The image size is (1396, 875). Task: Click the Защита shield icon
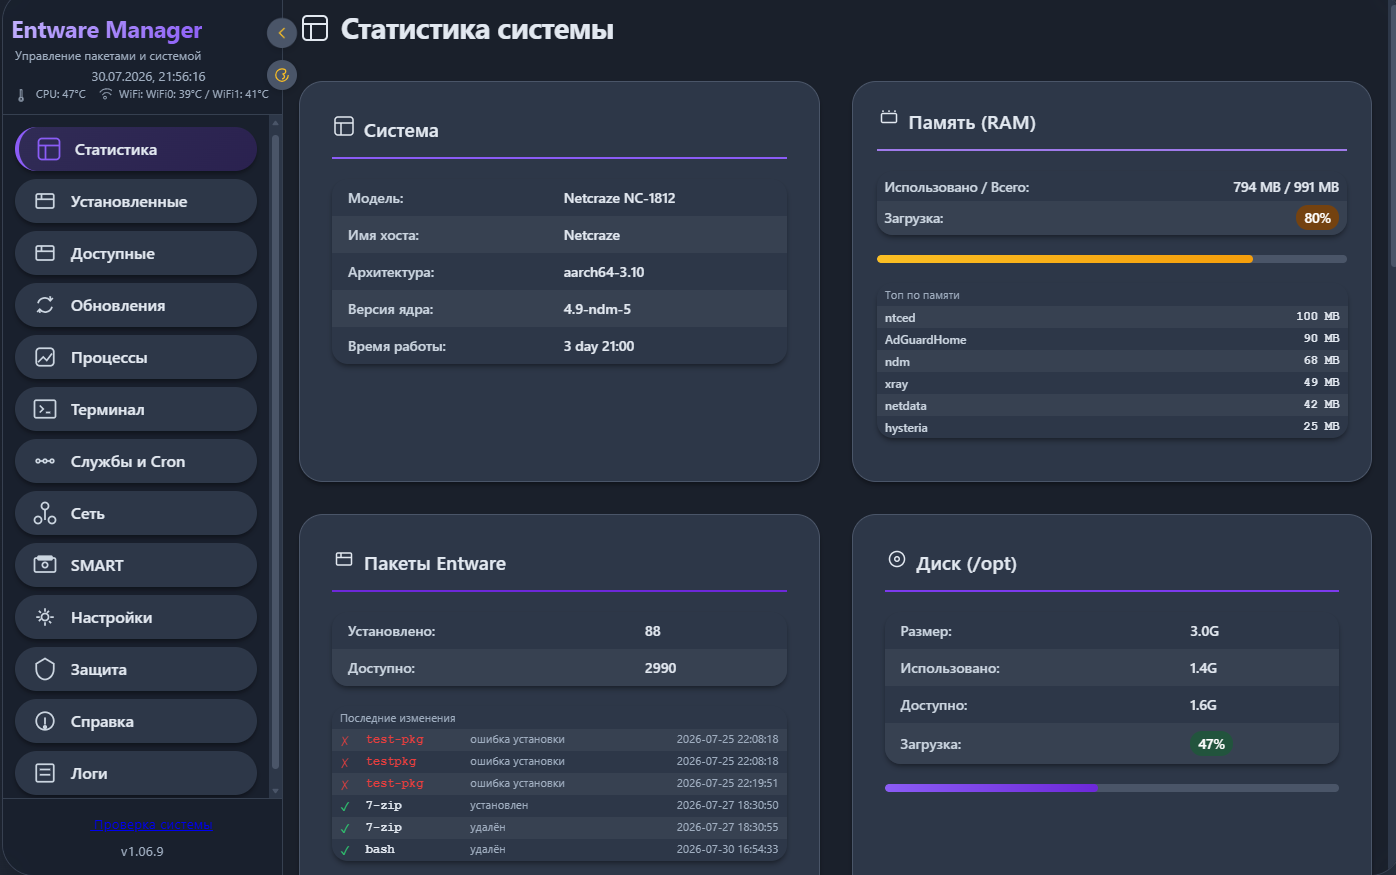tap(45, 669)
